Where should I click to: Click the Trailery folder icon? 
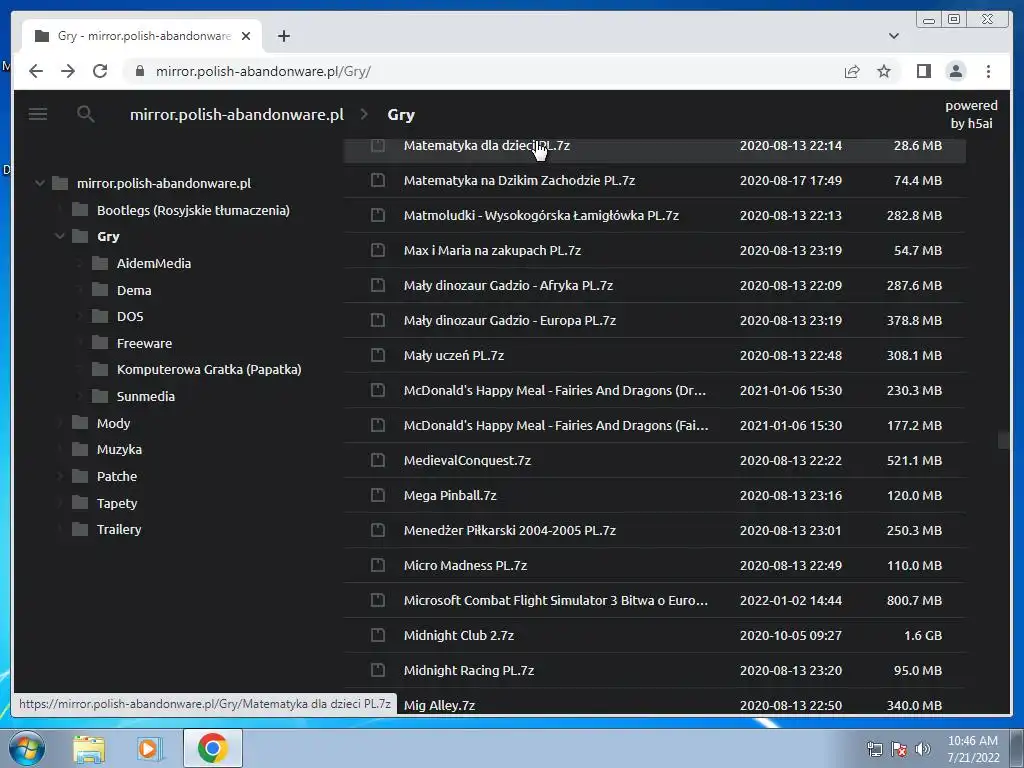80,529
